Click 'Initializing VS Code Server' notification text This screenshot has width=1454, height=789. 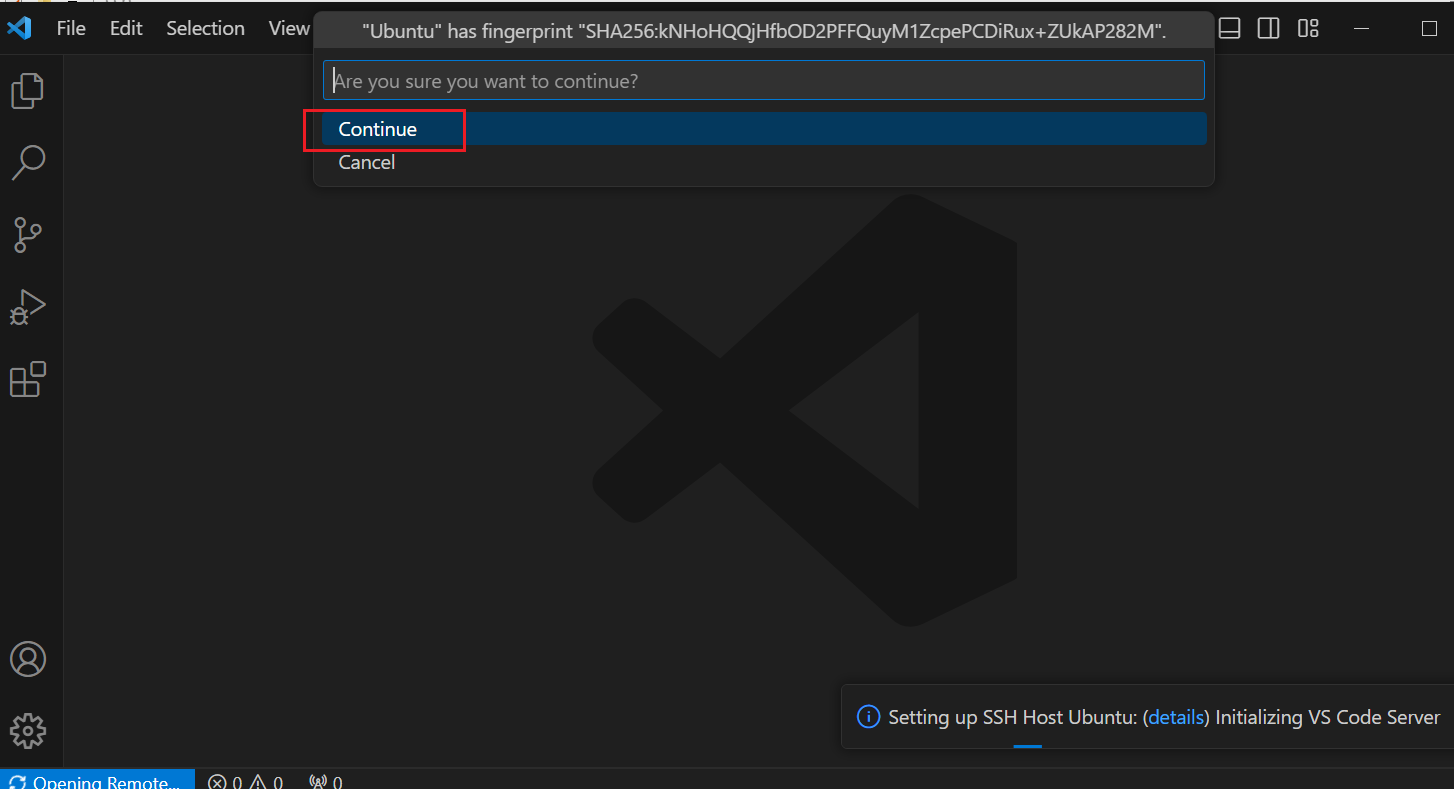pos(1328,717)
